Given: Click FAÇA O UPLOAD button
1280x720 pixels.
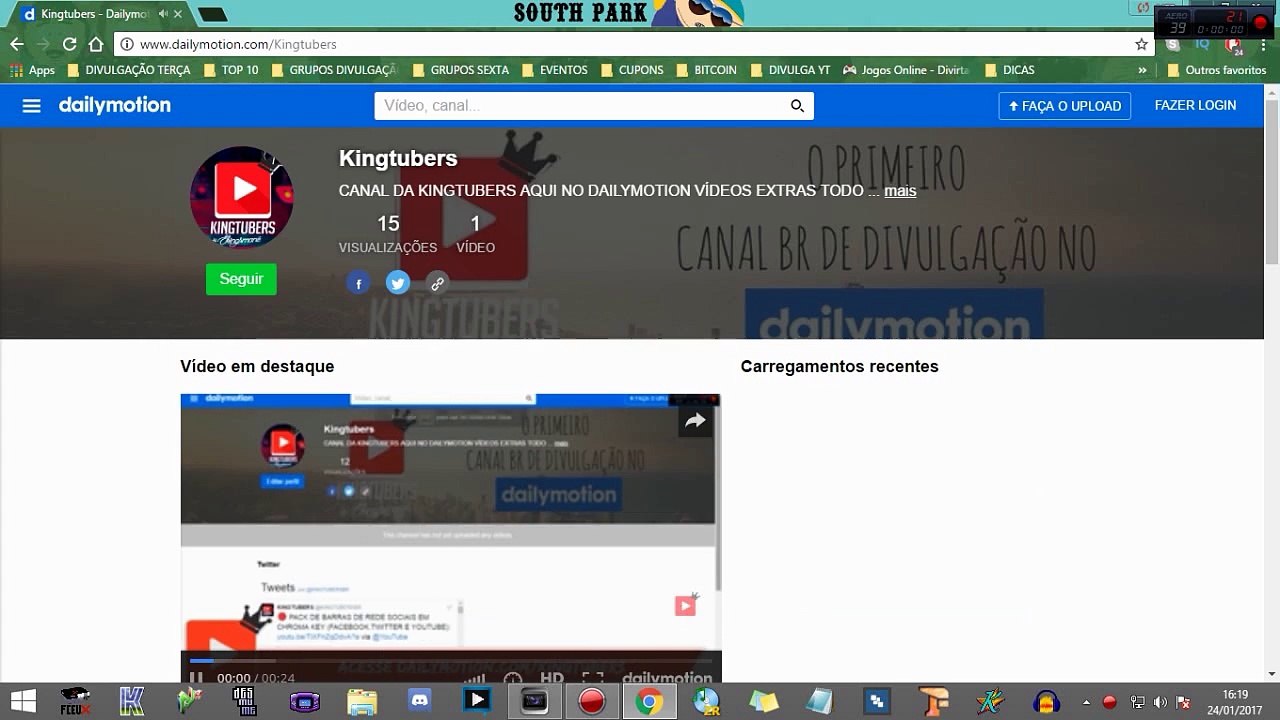Looking at the screenshot, I should click(x=1065, y=106).
